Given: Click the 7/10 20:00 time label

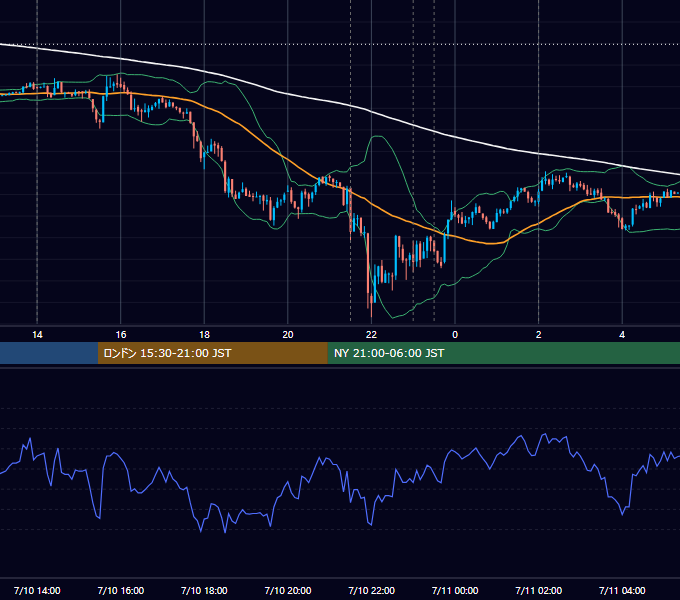Looking at the screenshot, I should pyautogui.click(x=288, y=590).
